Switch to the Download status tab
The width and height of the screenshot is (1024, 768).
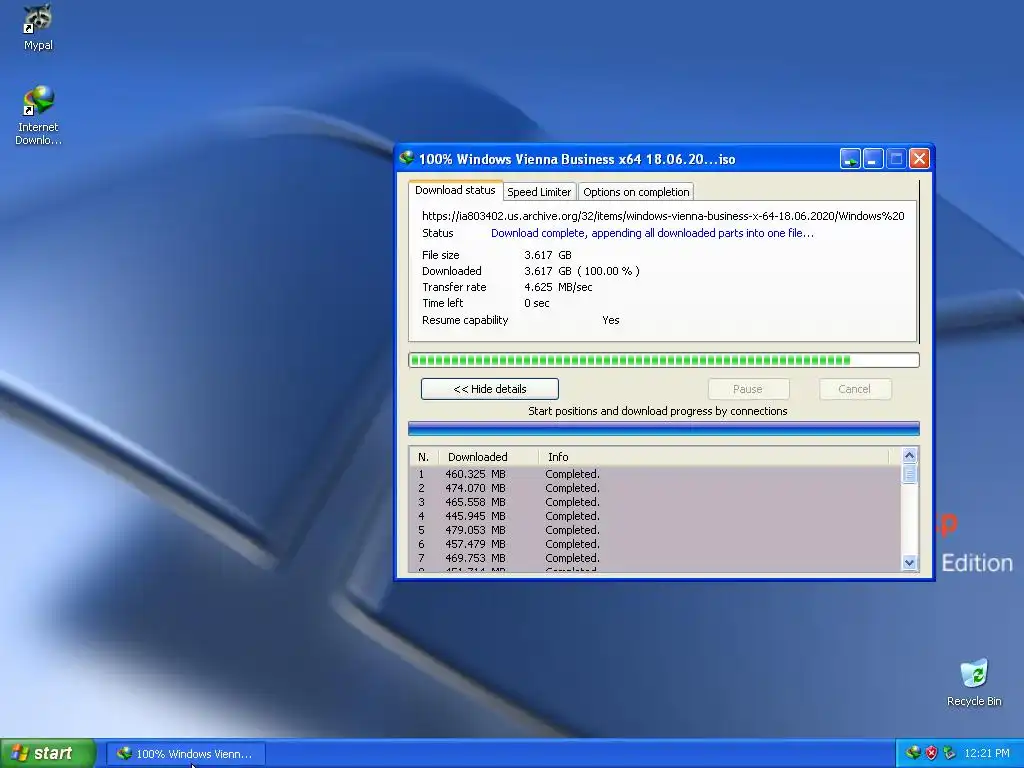pos(455,190)
